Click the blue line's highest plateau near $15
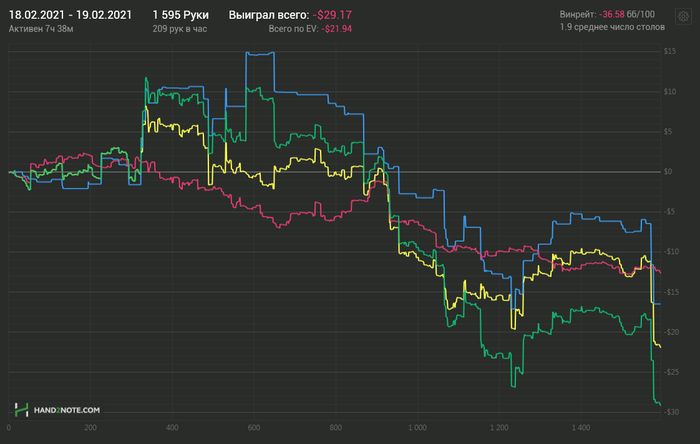Viewport: 700px width, 444px height. click(x=260, y=54)
